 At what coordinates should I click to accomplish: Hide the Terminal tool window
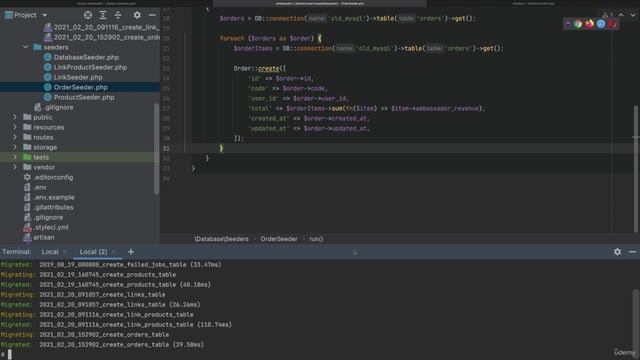coord(632,252)
